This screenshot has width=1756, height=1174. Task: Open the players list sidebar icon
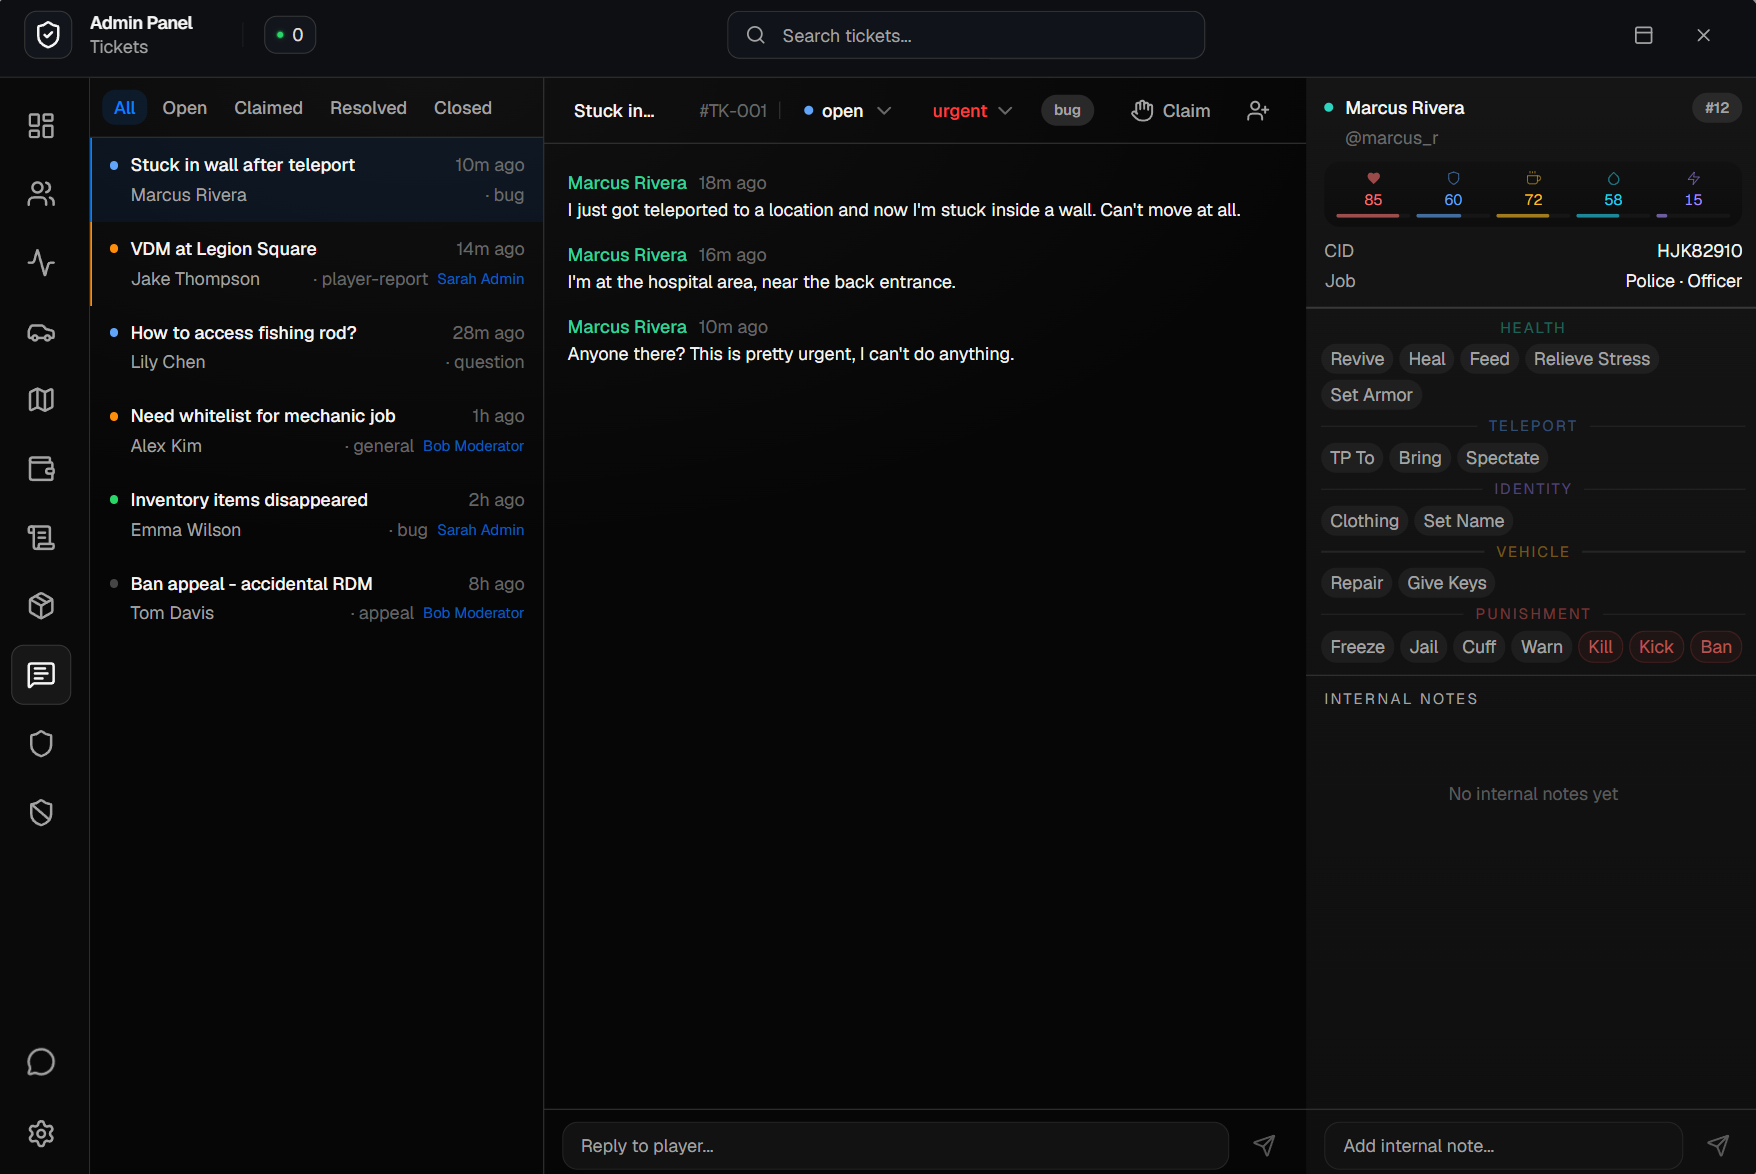click(41, 194)
